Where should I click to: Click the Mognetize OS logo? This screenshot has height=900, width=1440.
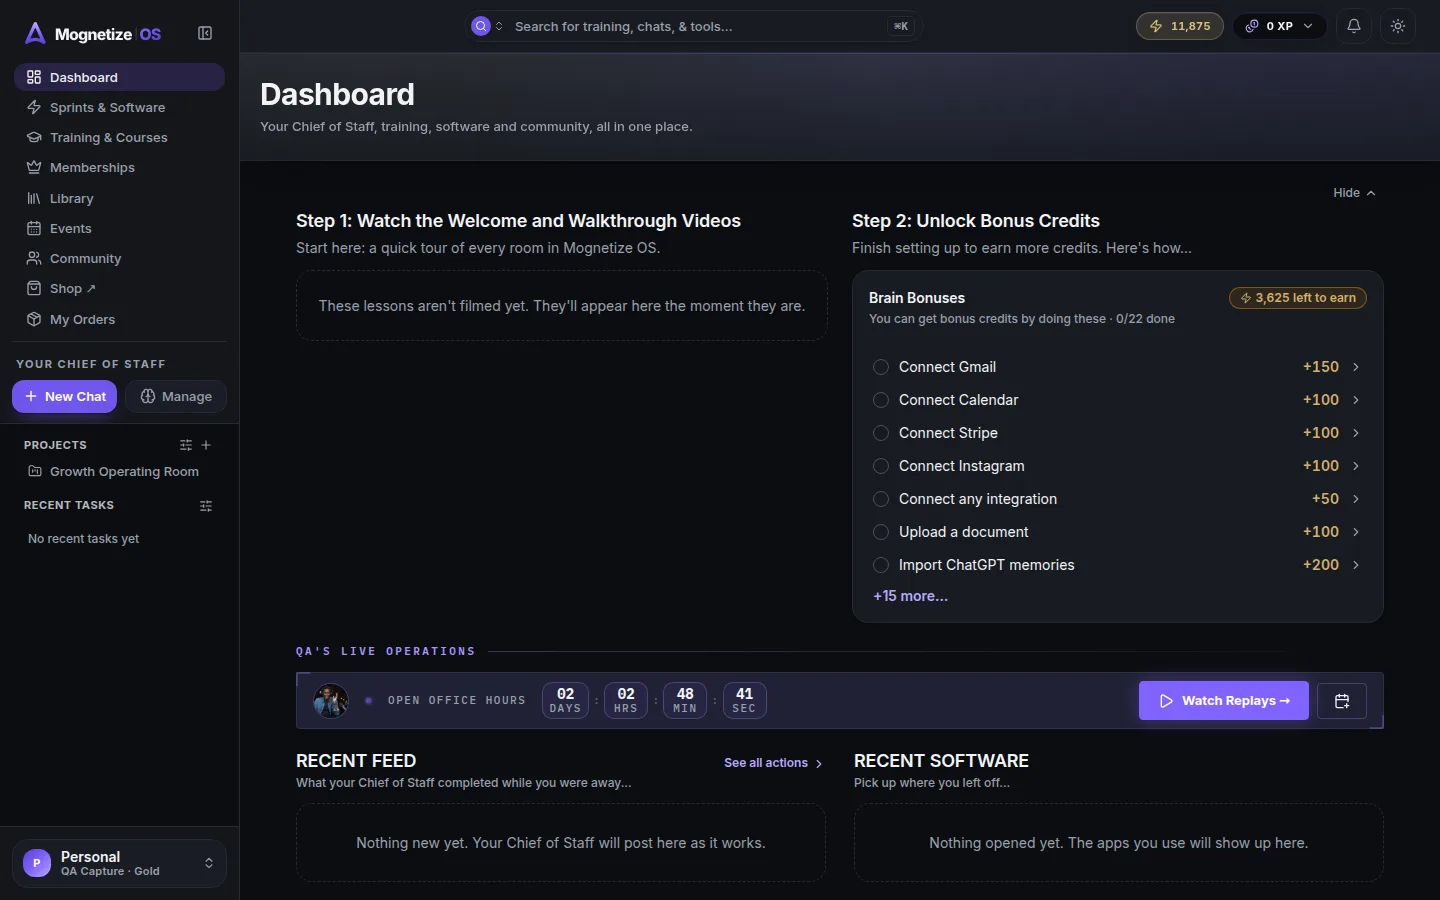[93, 34]
